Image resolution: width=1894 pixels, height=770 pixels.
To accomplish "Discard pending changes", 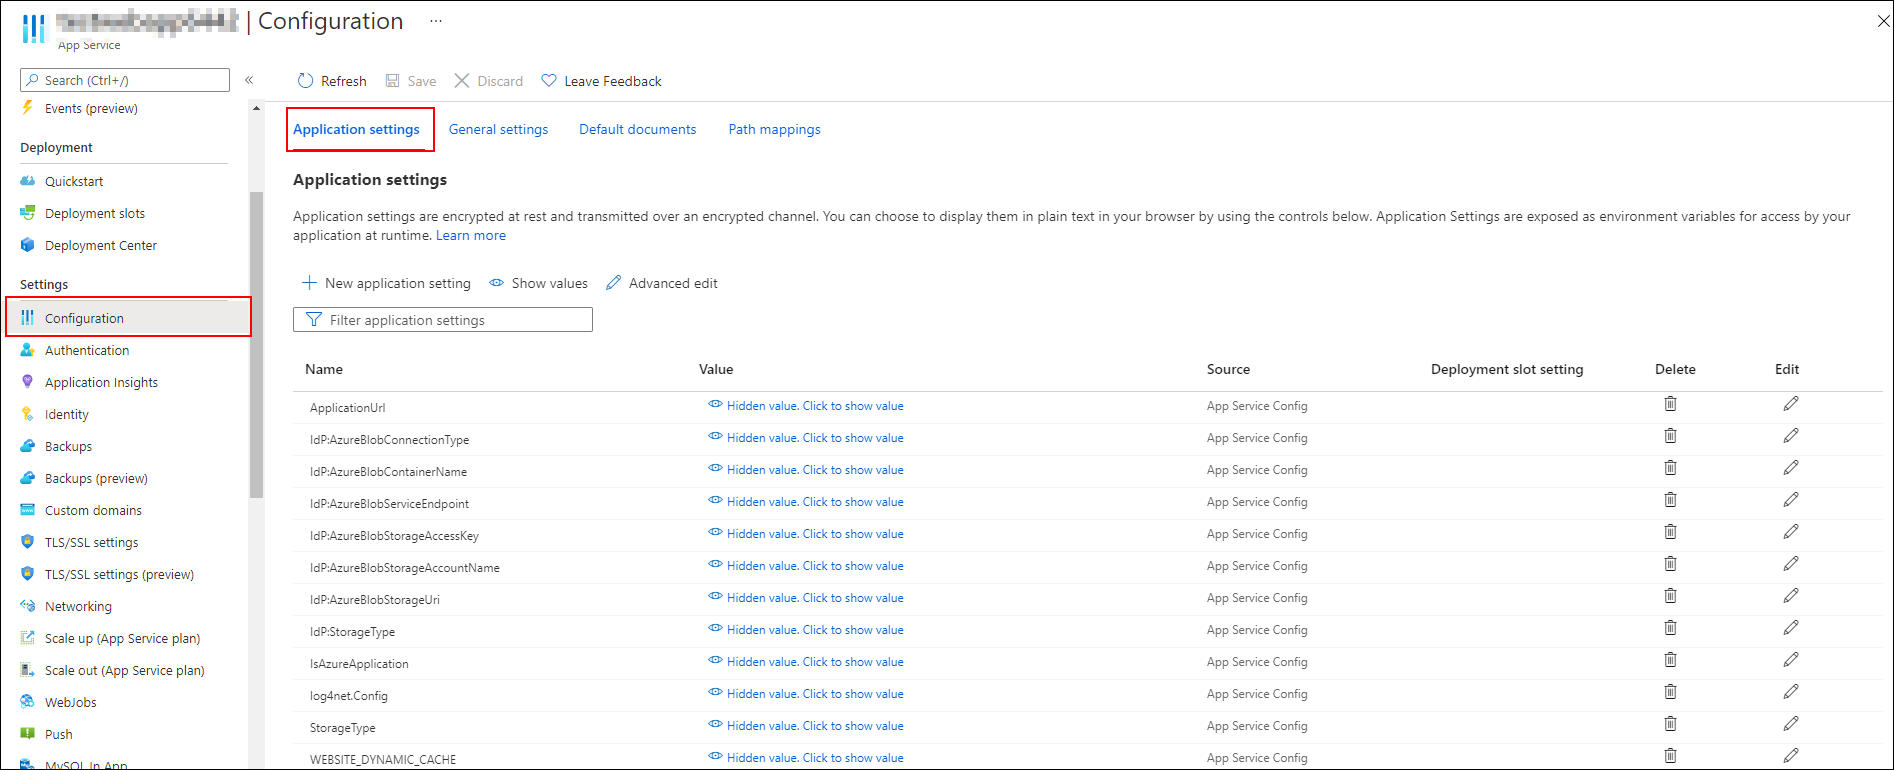I will point(489,81).
